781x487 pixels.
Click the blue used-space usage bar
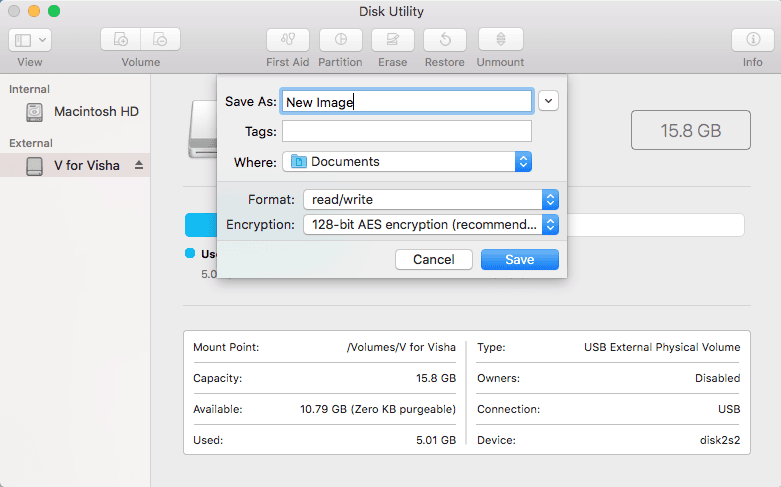(201, 225)
